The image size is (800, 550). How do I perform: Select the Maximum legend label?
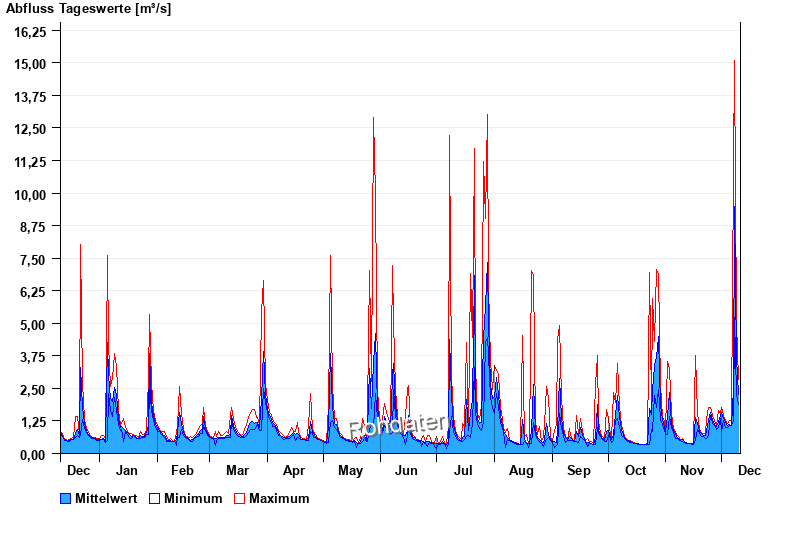(x=279, y=498)
